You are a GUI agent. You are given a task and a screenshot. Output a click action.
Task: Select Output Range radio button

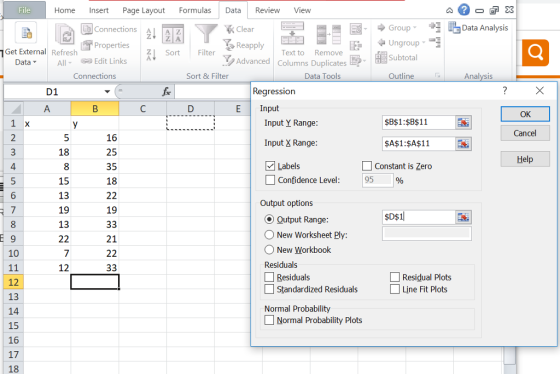pyautogui.click(x=269, y=219)
